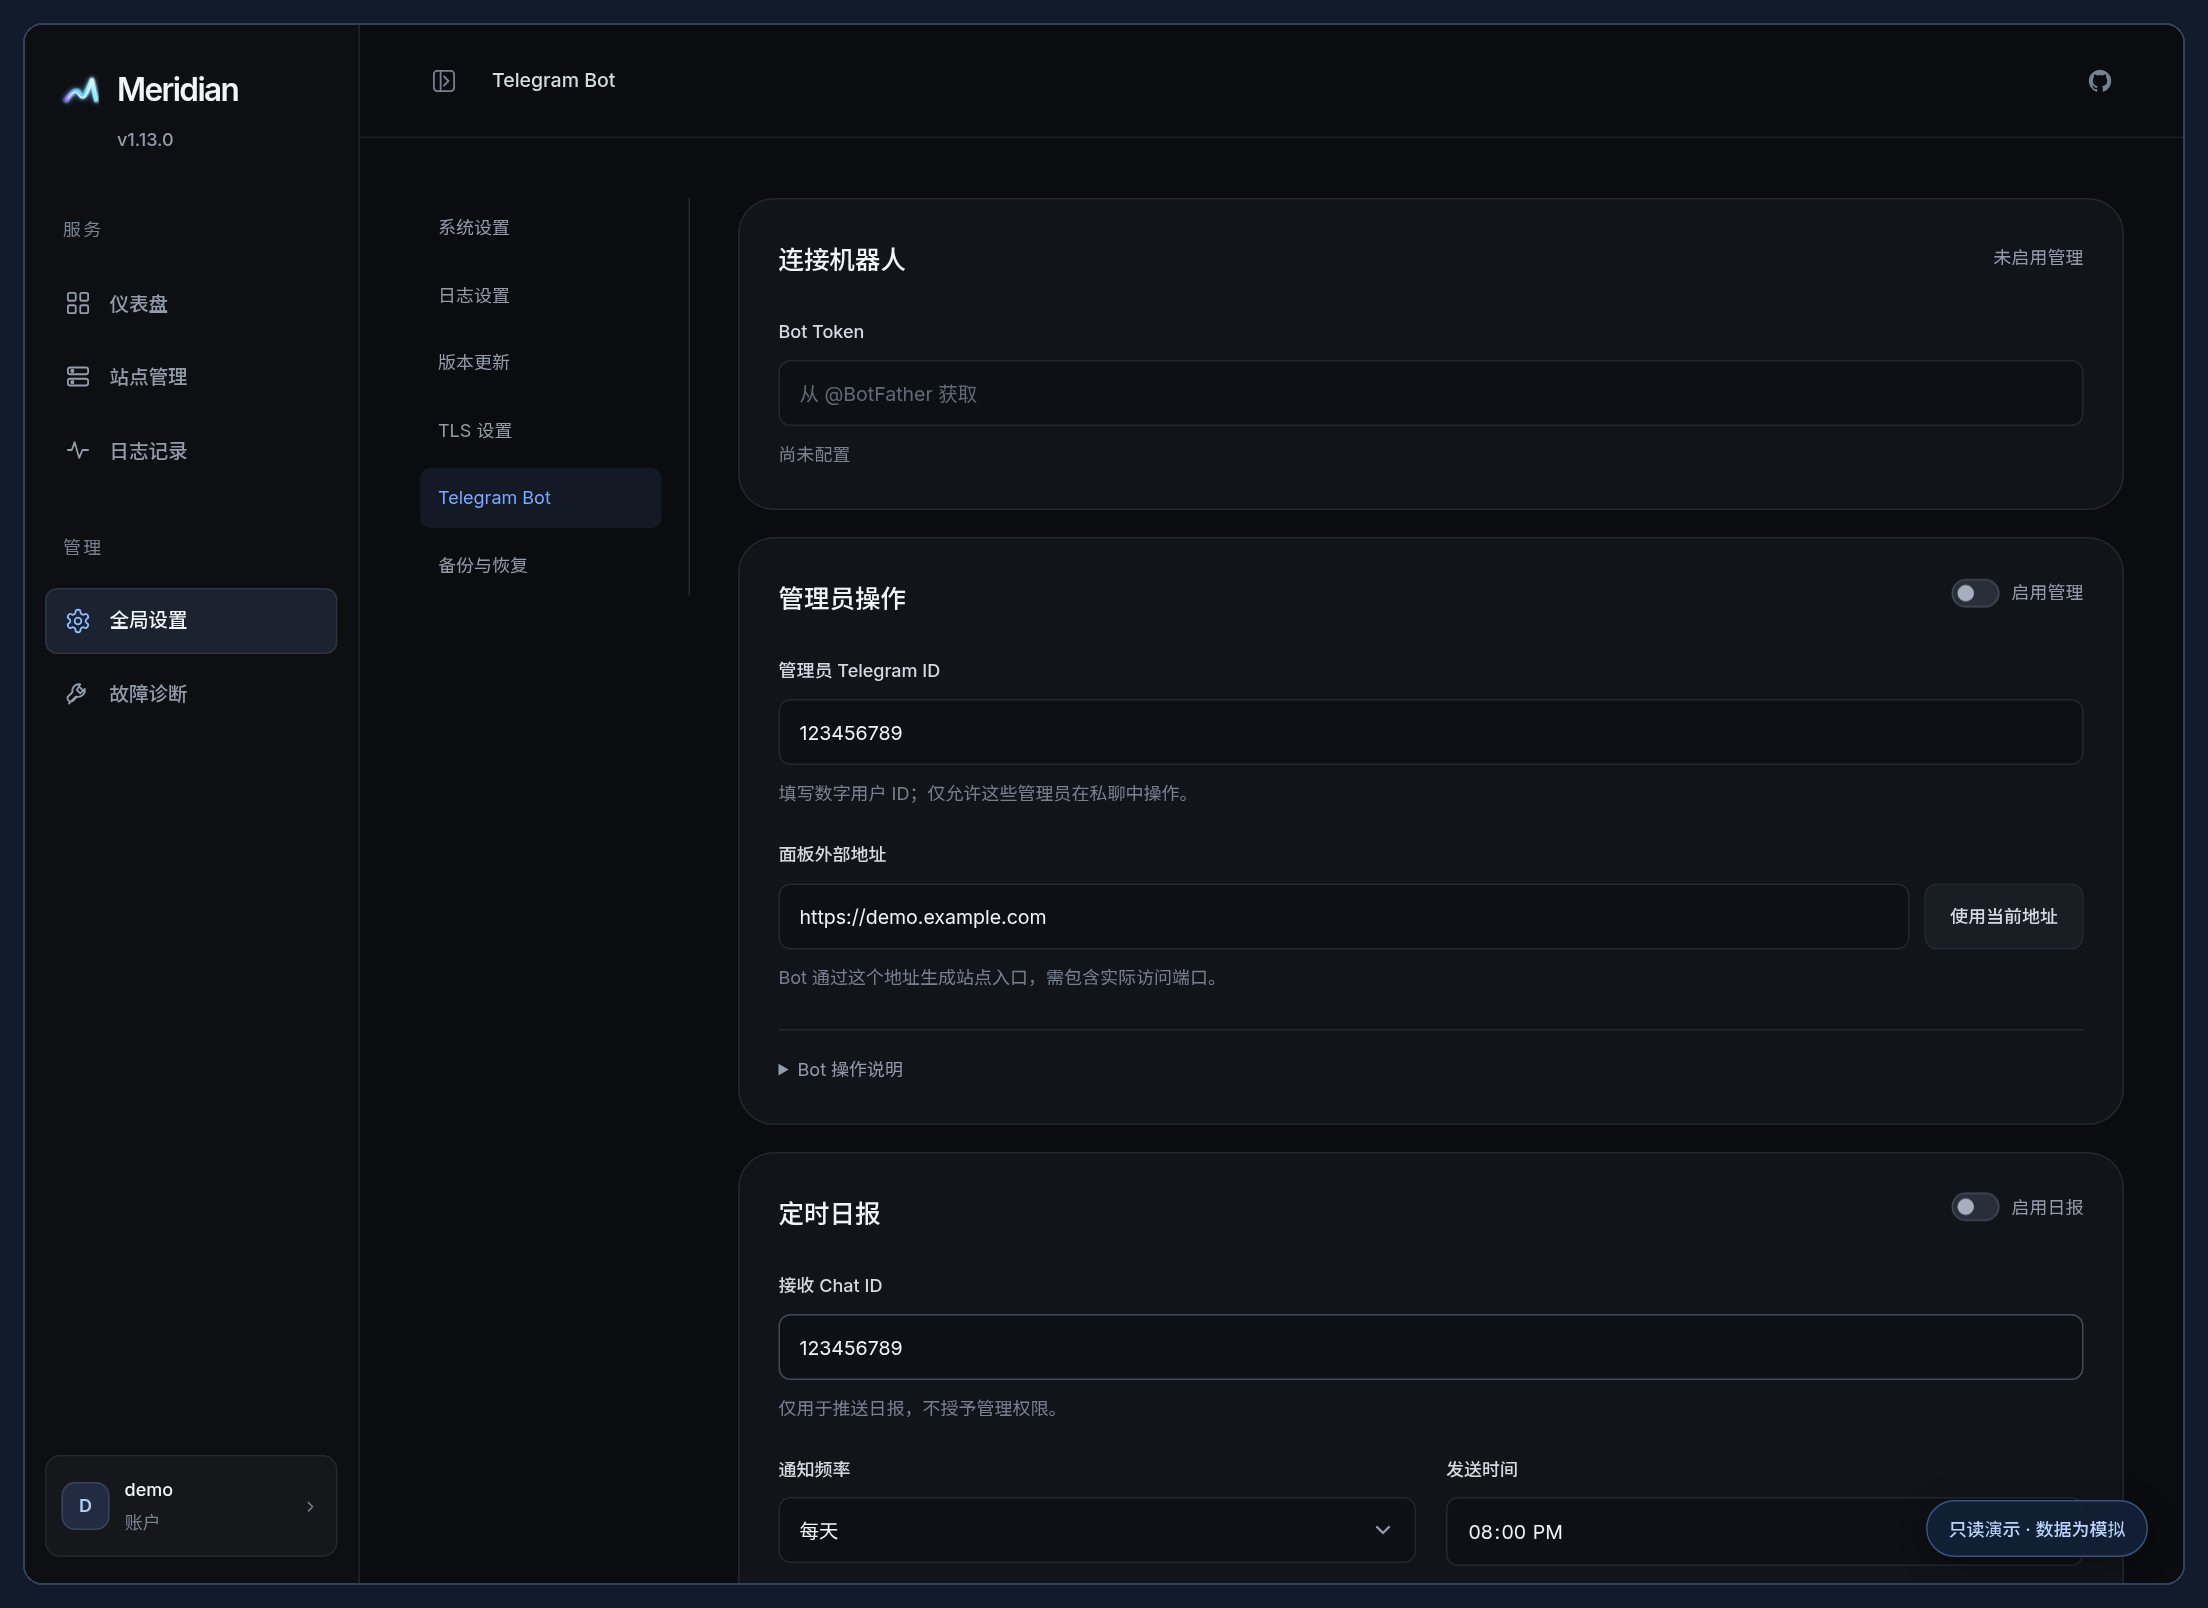The width and height of the screenshot is (2208, 1608).
Task: Select the Telegram Bot settings tab
Action: (x=540, y=498)
